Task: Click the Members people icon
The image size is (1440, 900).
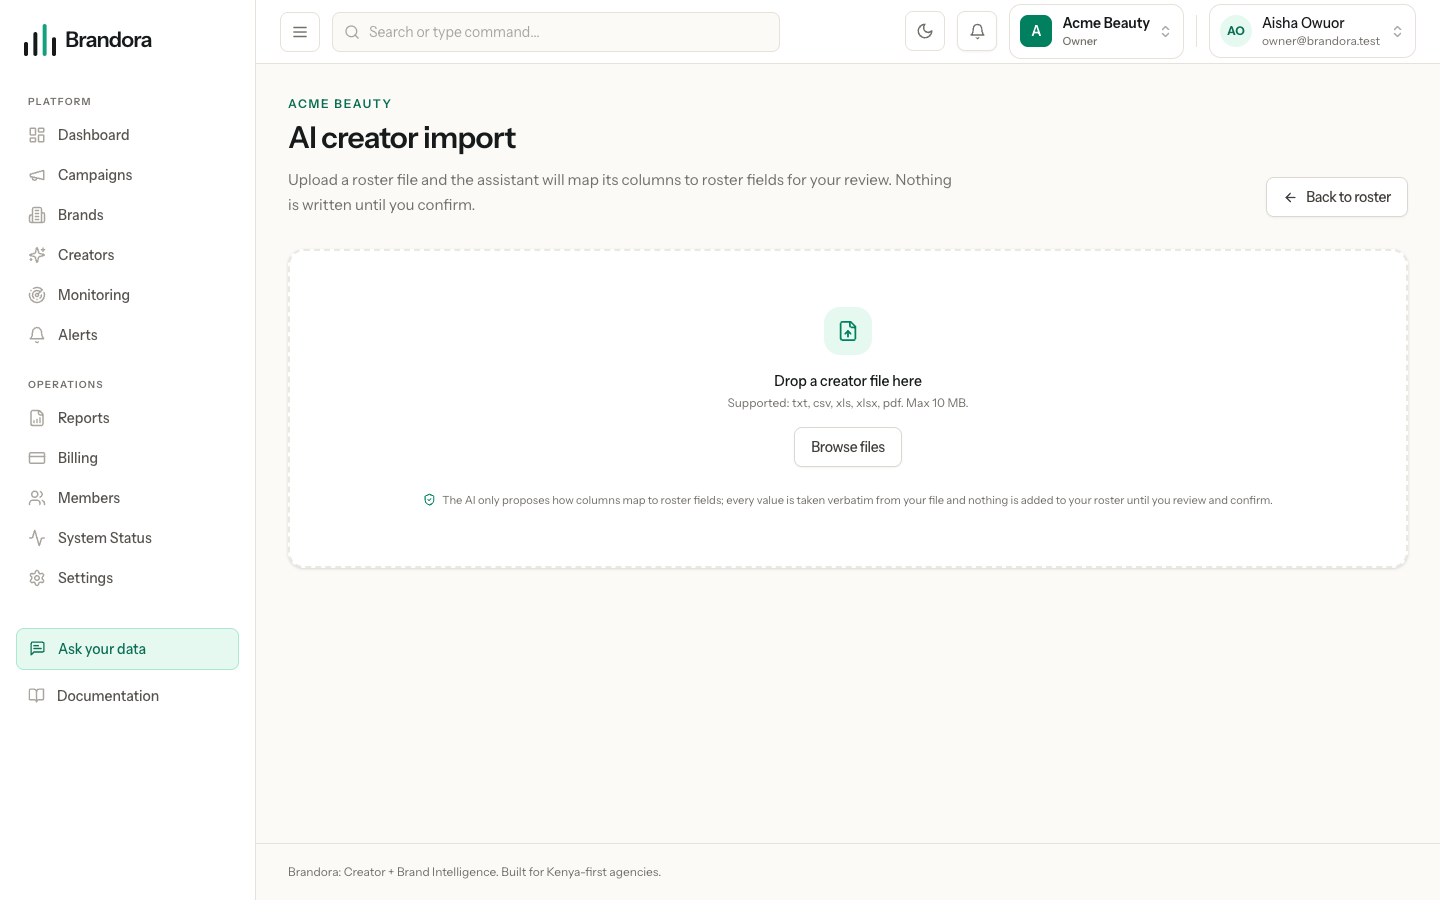Action: tap(37, 498)
